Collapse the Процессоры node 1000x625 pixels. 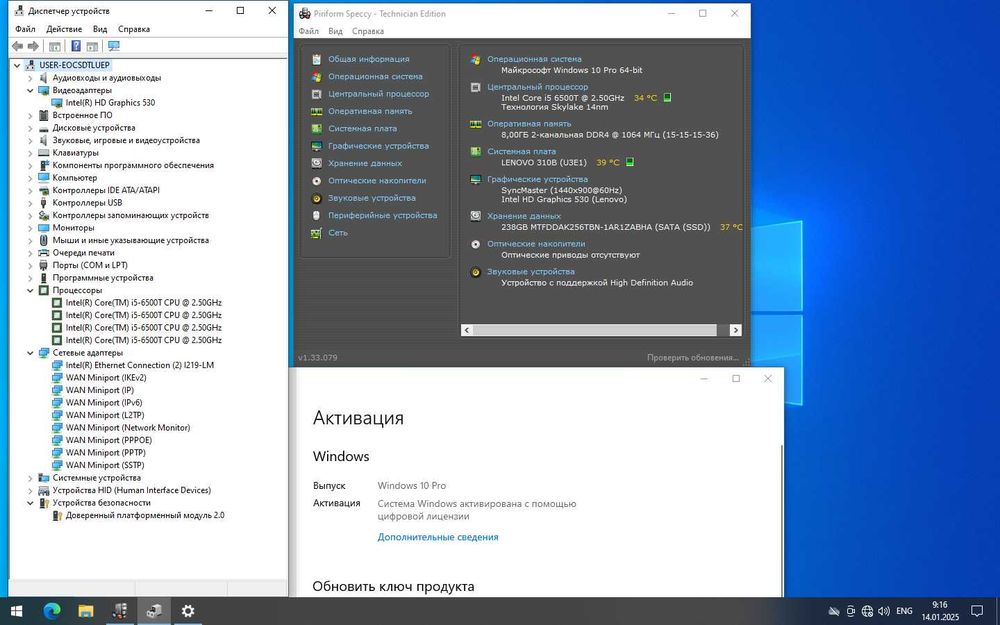tap(30, 290)
